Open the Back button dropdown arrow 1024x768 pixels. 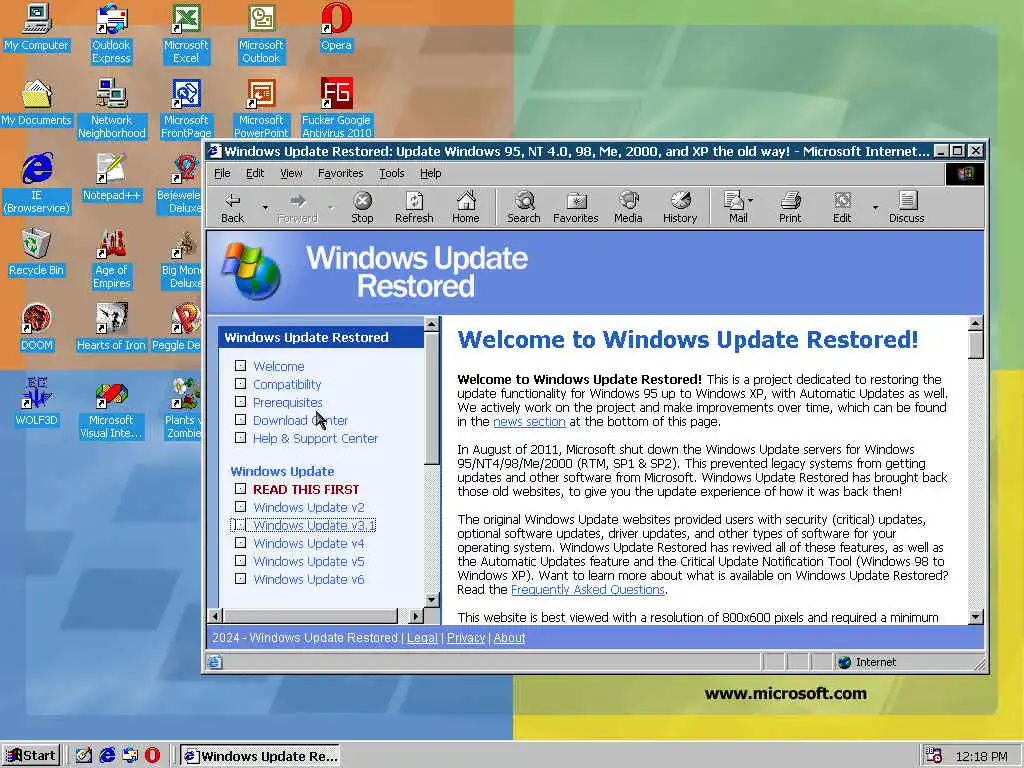pos(265,208)
